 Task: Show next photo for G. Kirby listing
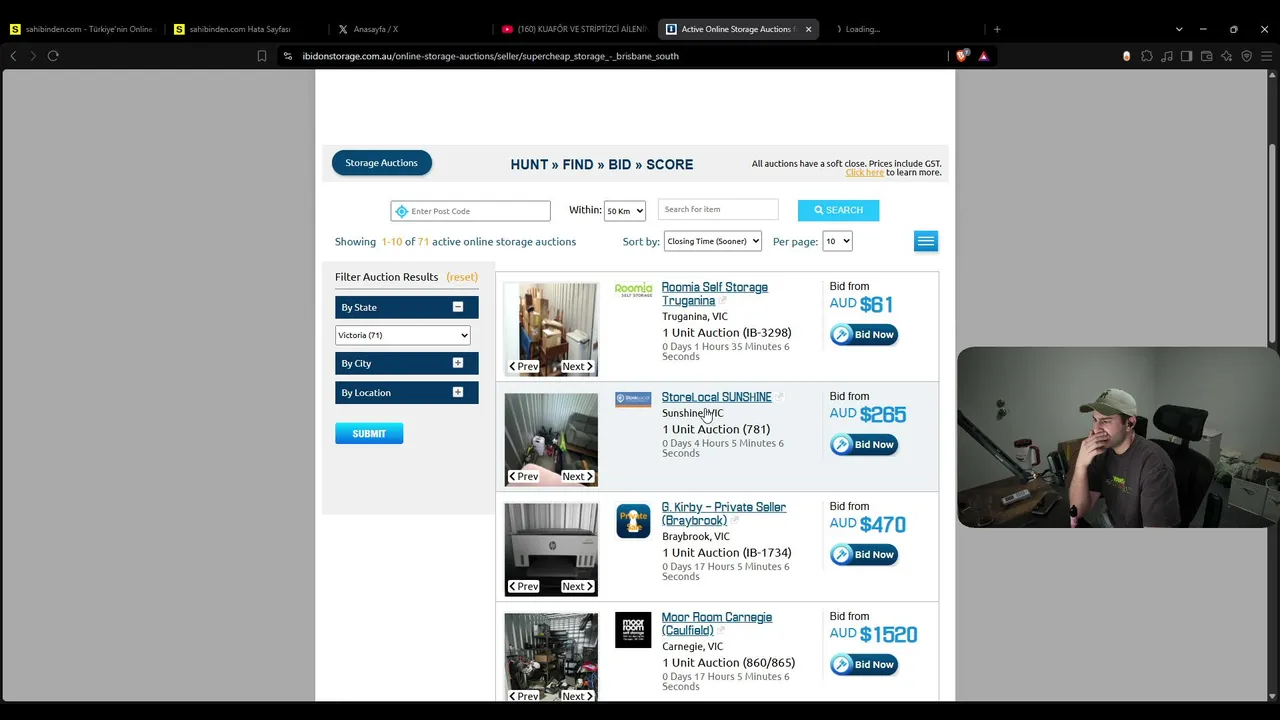pyautogui.click(x=577, y=587)
